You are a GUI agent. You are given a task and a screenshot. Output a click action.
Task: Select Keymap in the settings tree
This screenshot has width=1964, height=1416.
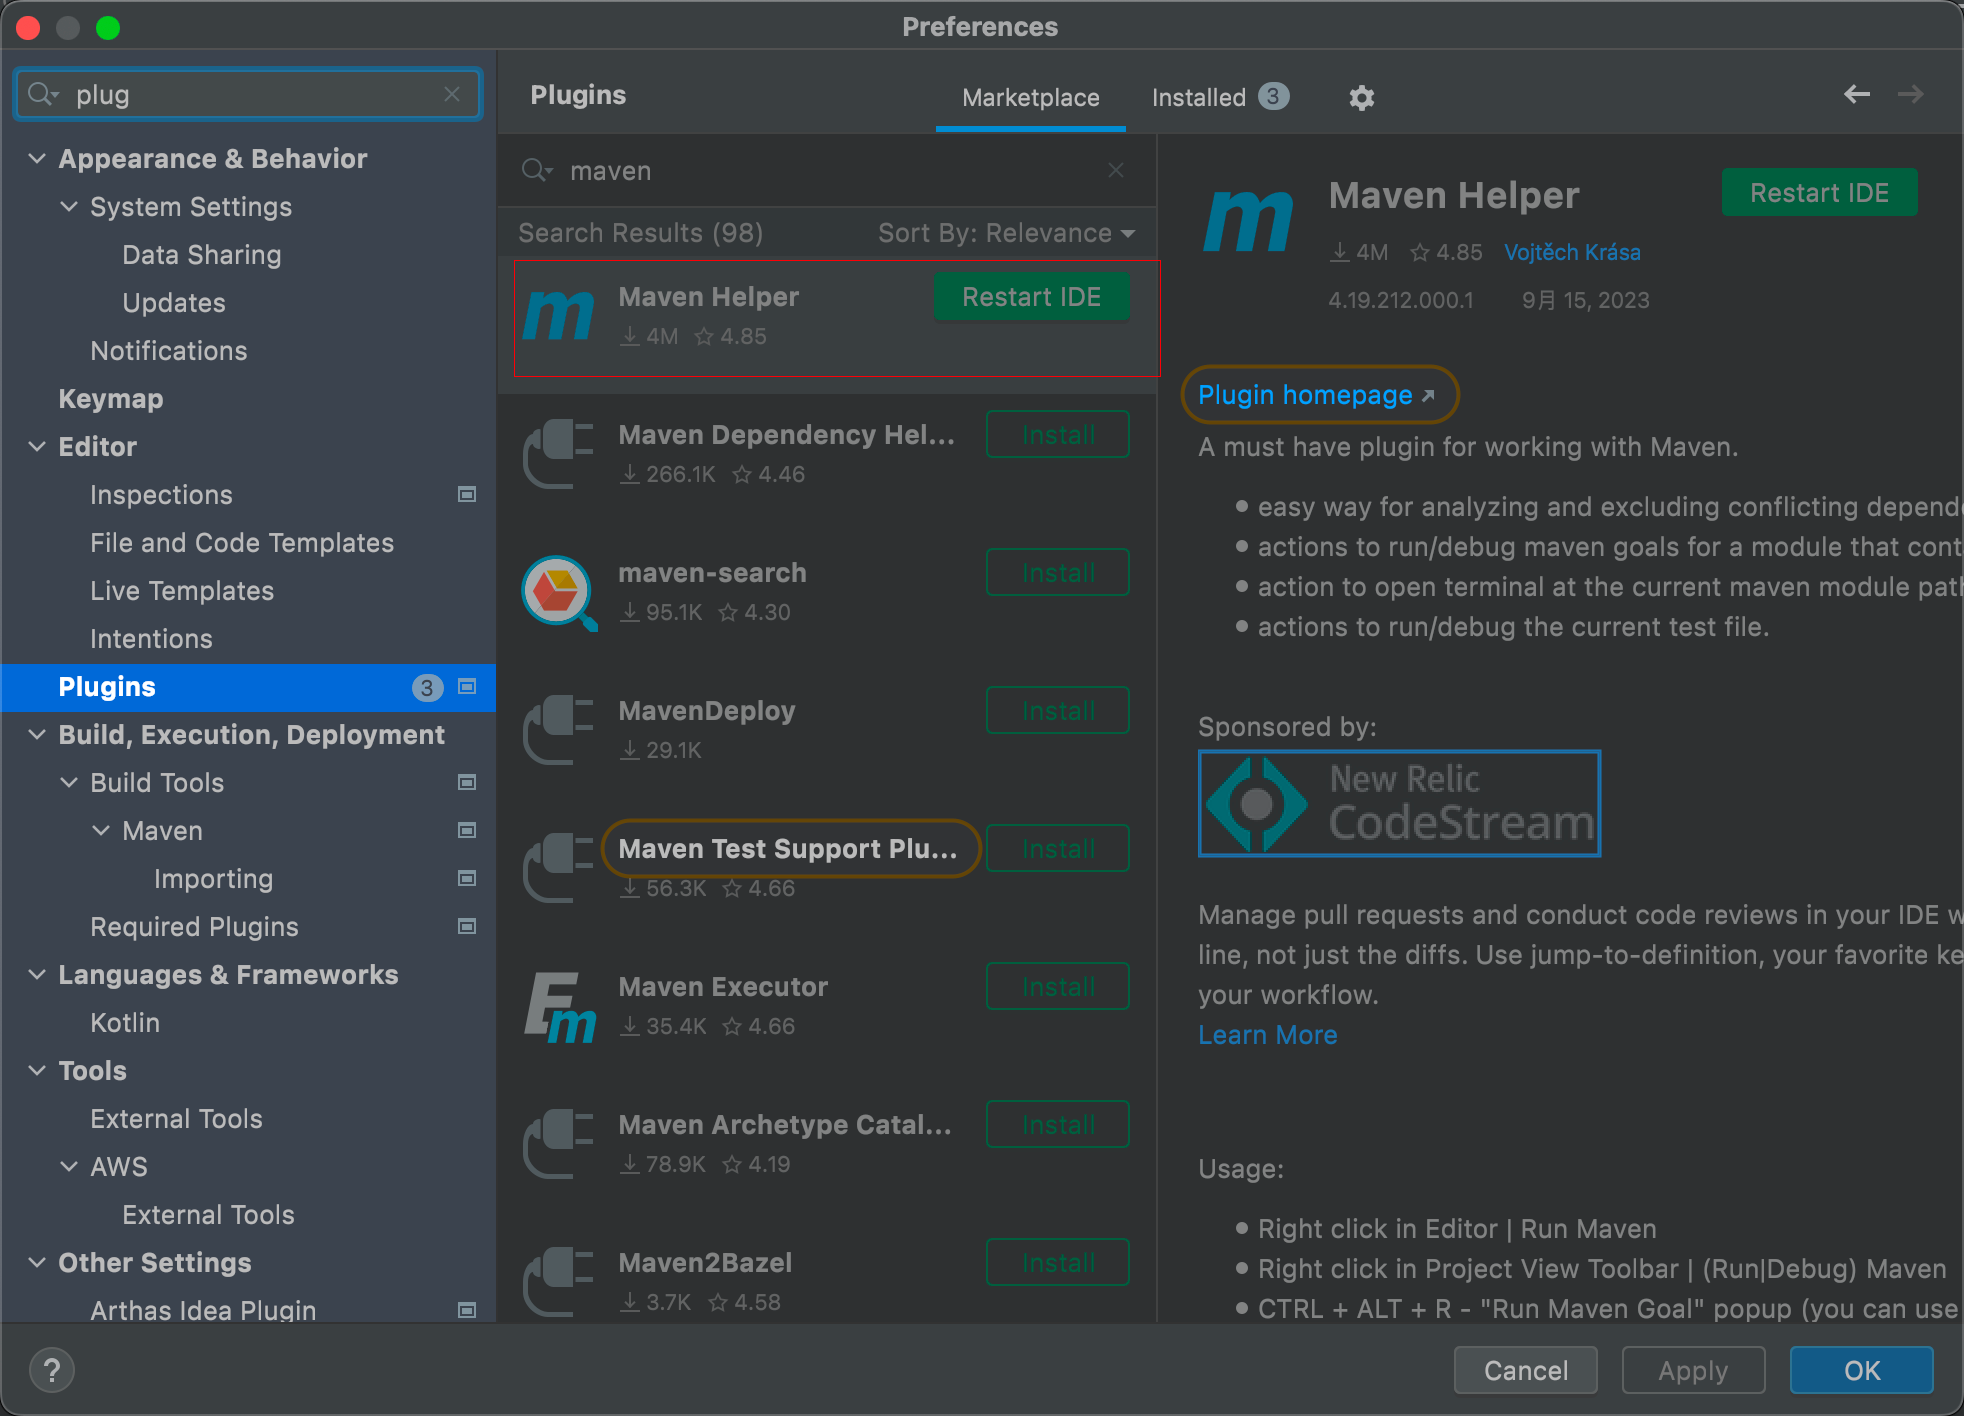[111, 399]
